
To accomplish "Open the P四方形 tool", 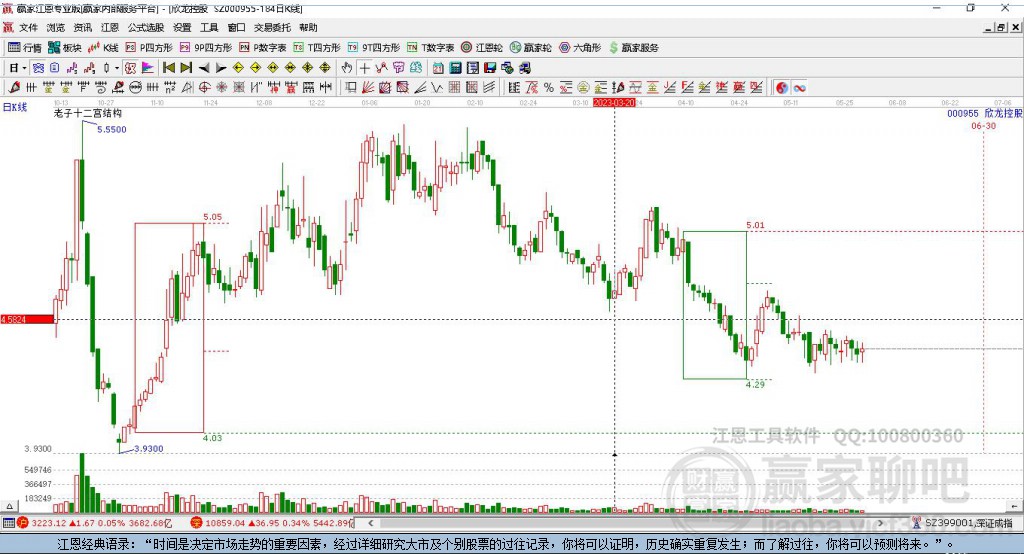I will click(x=149, y=48).
